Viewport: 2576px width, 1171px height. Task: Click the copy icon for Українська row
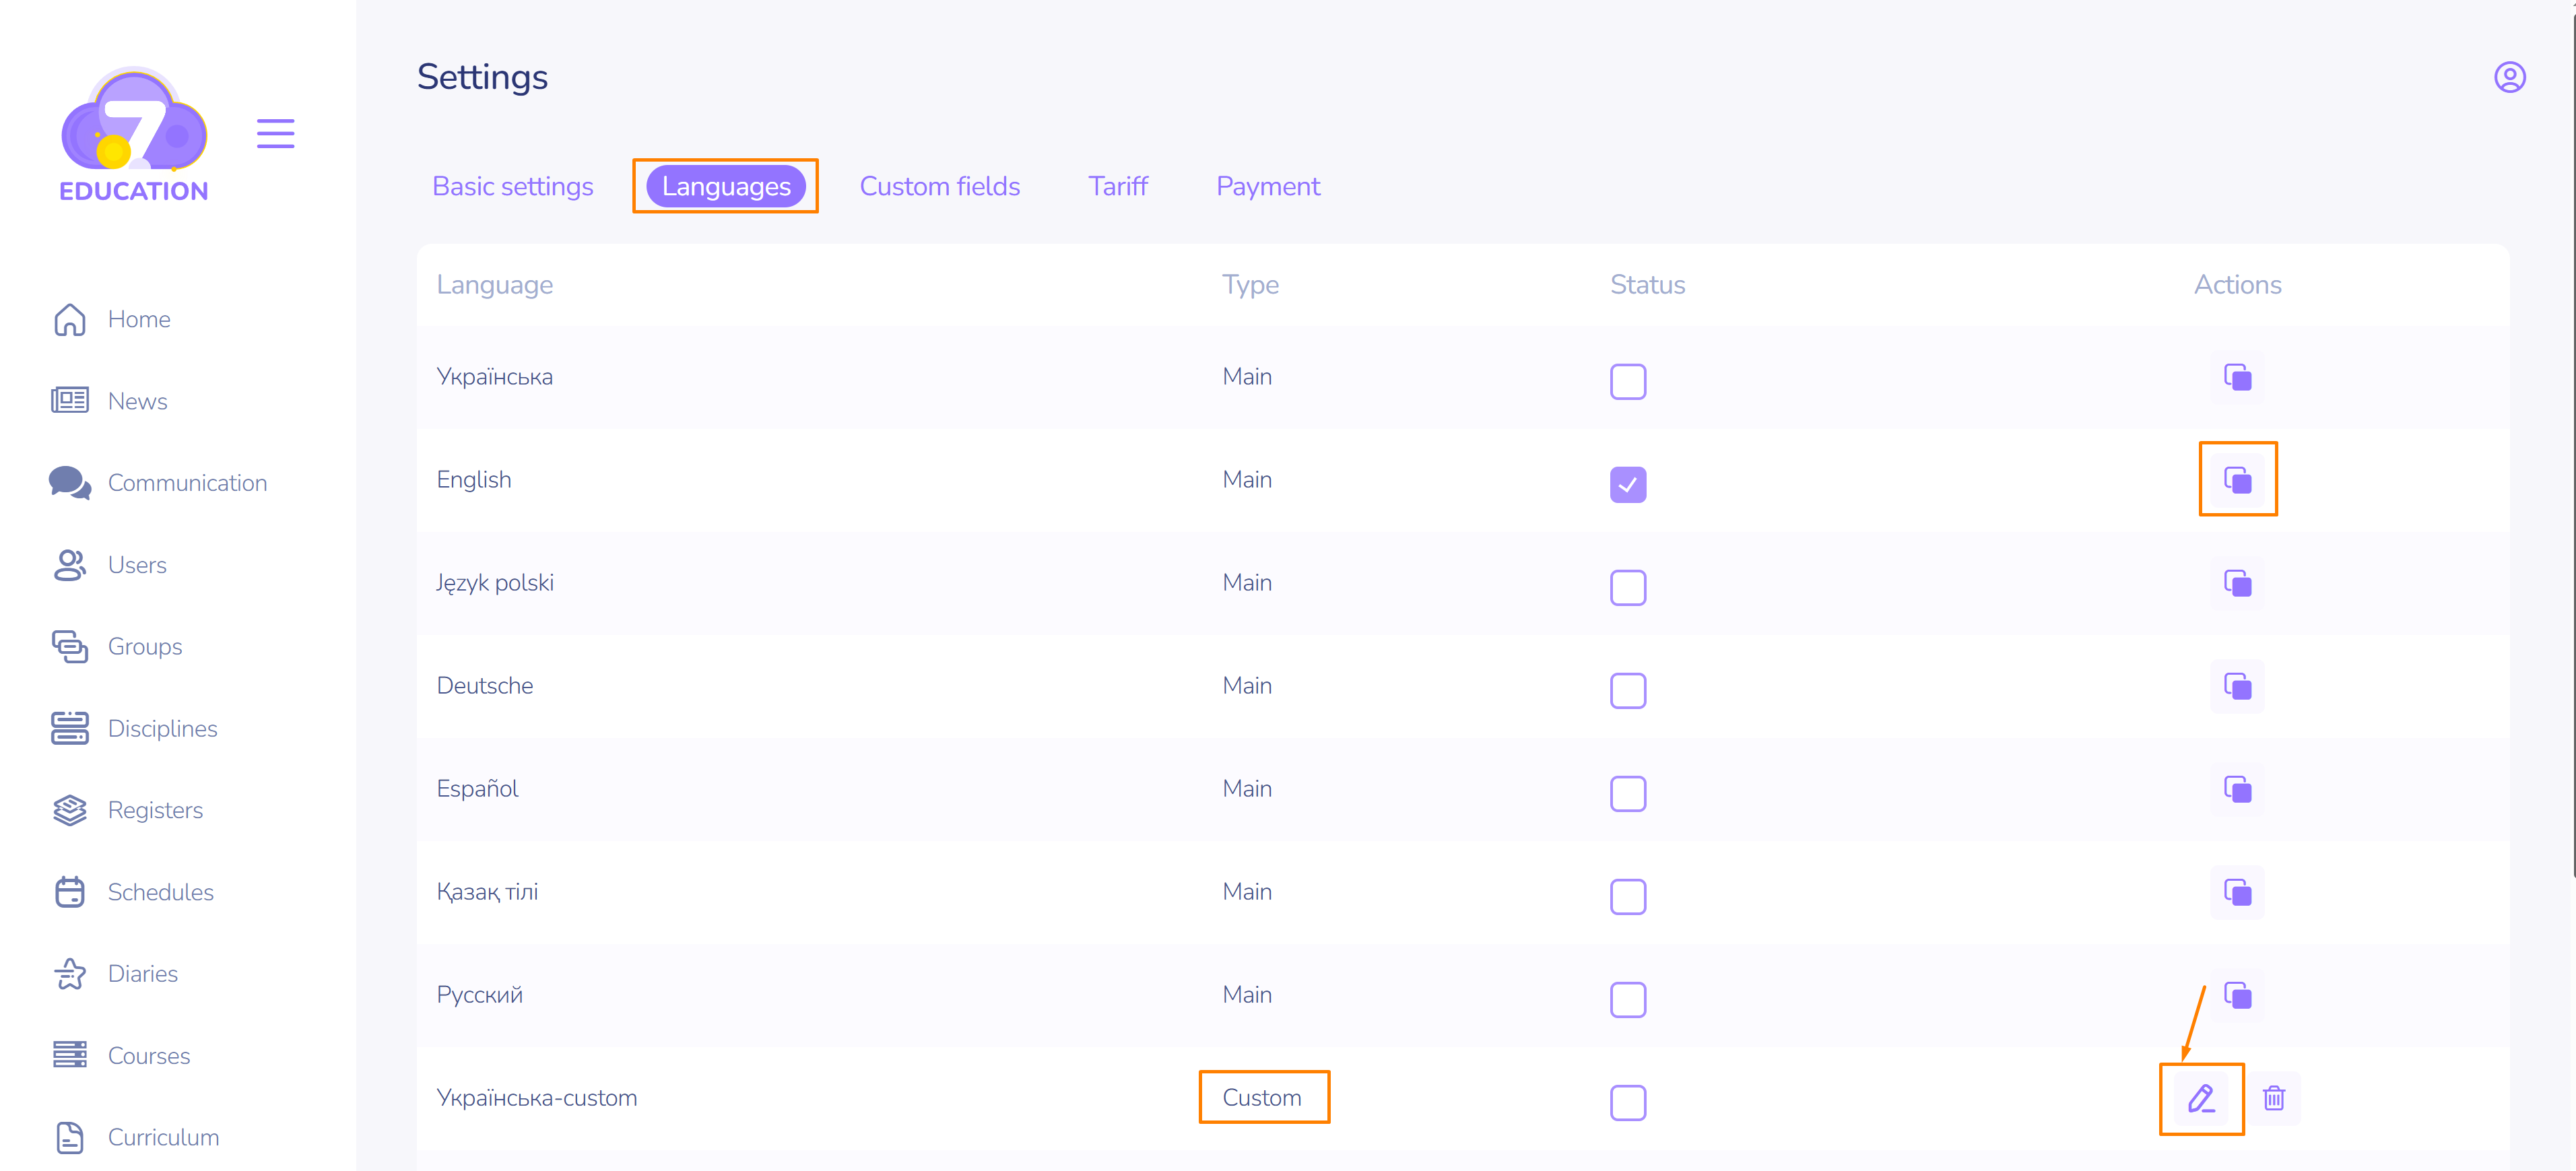tap(2237, 377)
